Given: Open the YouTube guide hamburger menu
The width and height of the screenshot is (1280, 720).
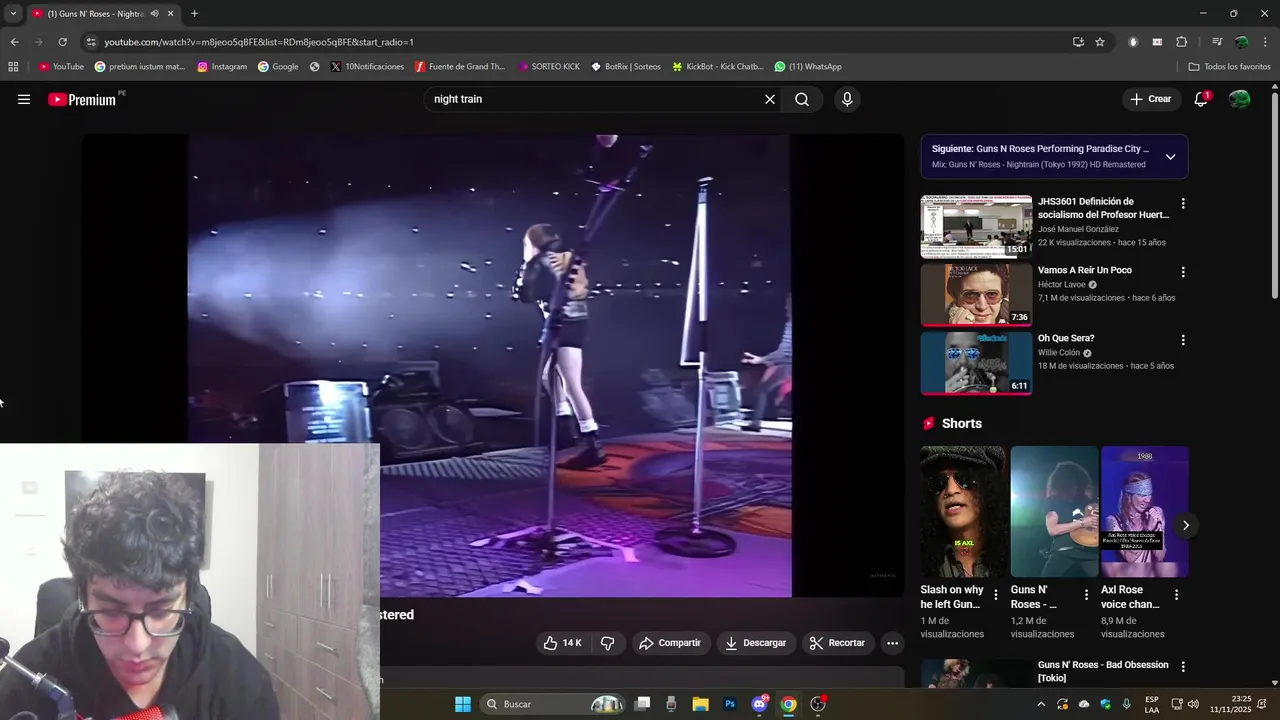Looking at the screenshot, I should [x=24, y=99].
